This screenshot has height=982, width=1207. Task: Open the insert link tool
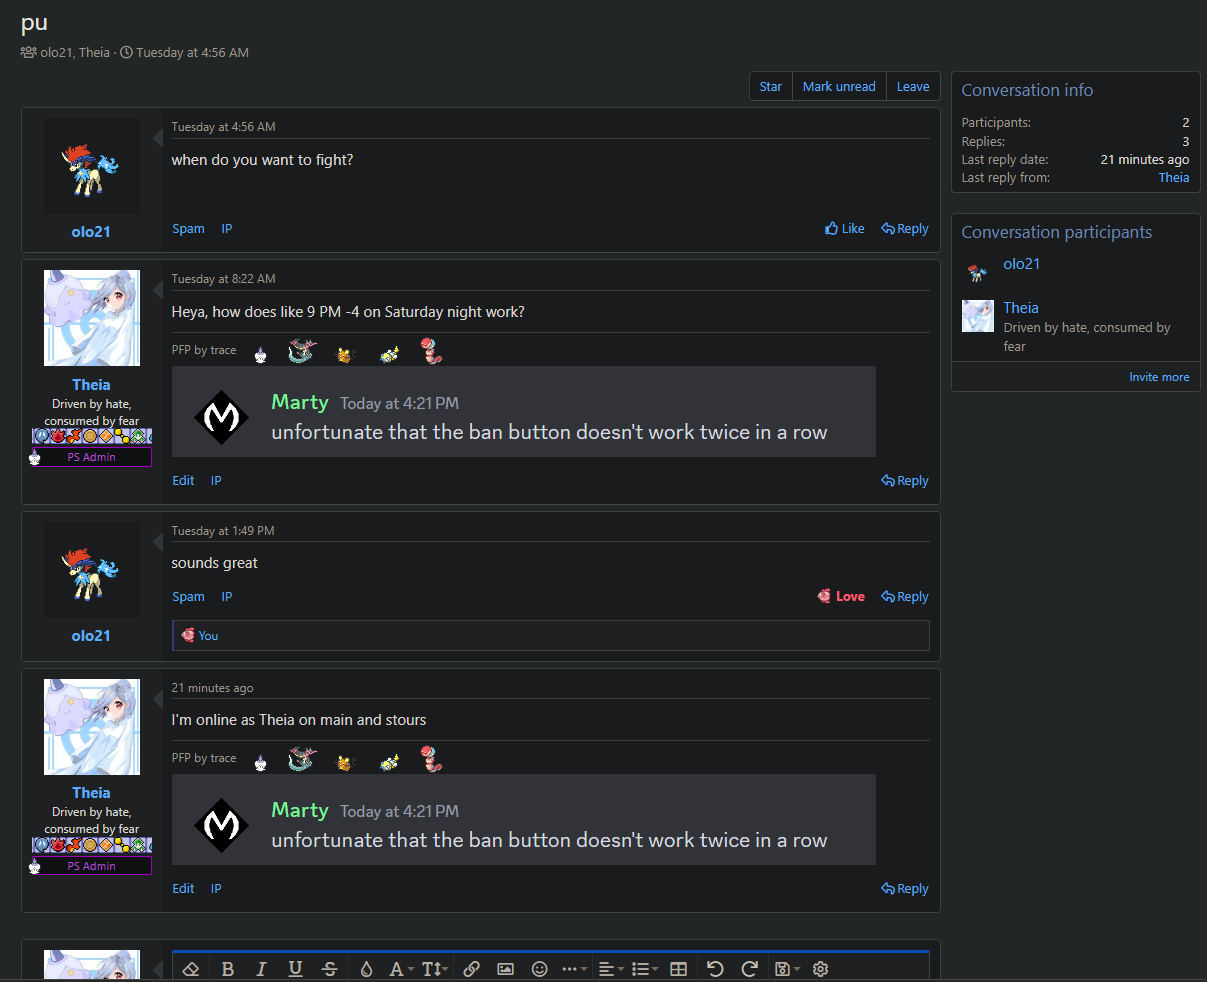click(471, 968)
